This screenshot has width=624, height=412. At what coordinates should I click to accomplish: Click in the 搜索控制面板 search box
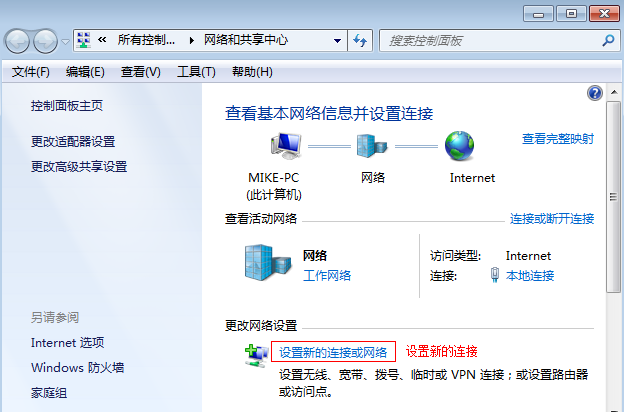pyautogui.click(x=490, y=41)
